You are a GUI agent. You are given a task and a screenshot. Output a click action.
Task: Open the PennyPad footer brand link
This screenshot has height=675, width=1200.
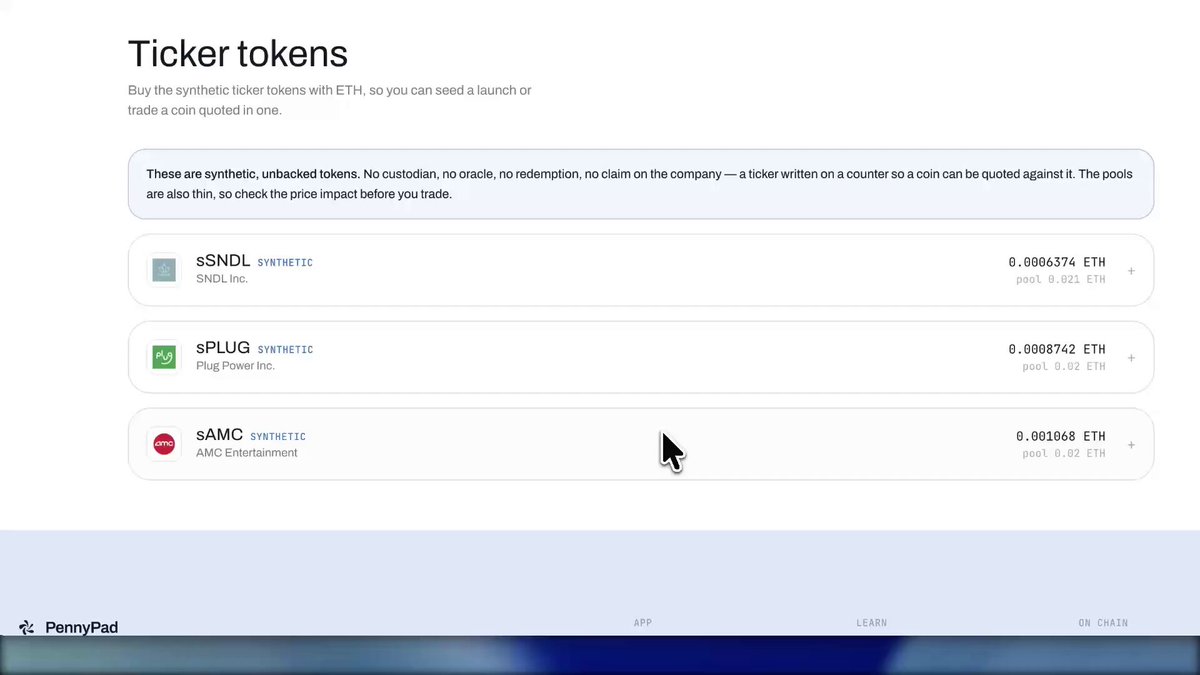point(68,628)
